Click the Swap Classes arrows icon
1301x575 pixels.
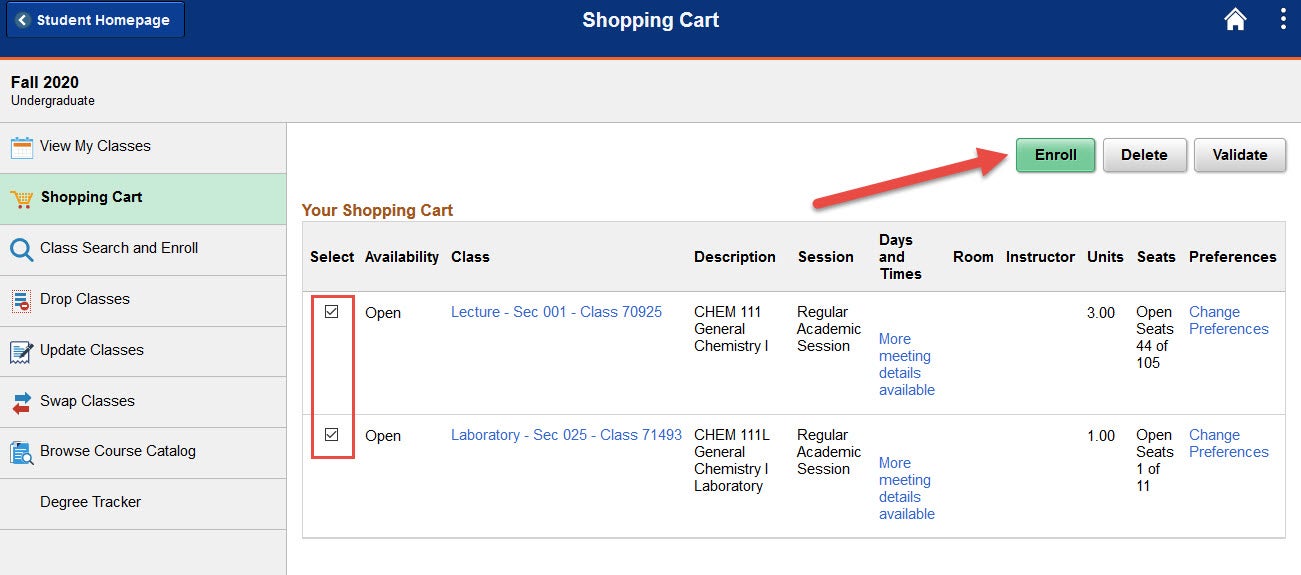(x=22, y=402)
